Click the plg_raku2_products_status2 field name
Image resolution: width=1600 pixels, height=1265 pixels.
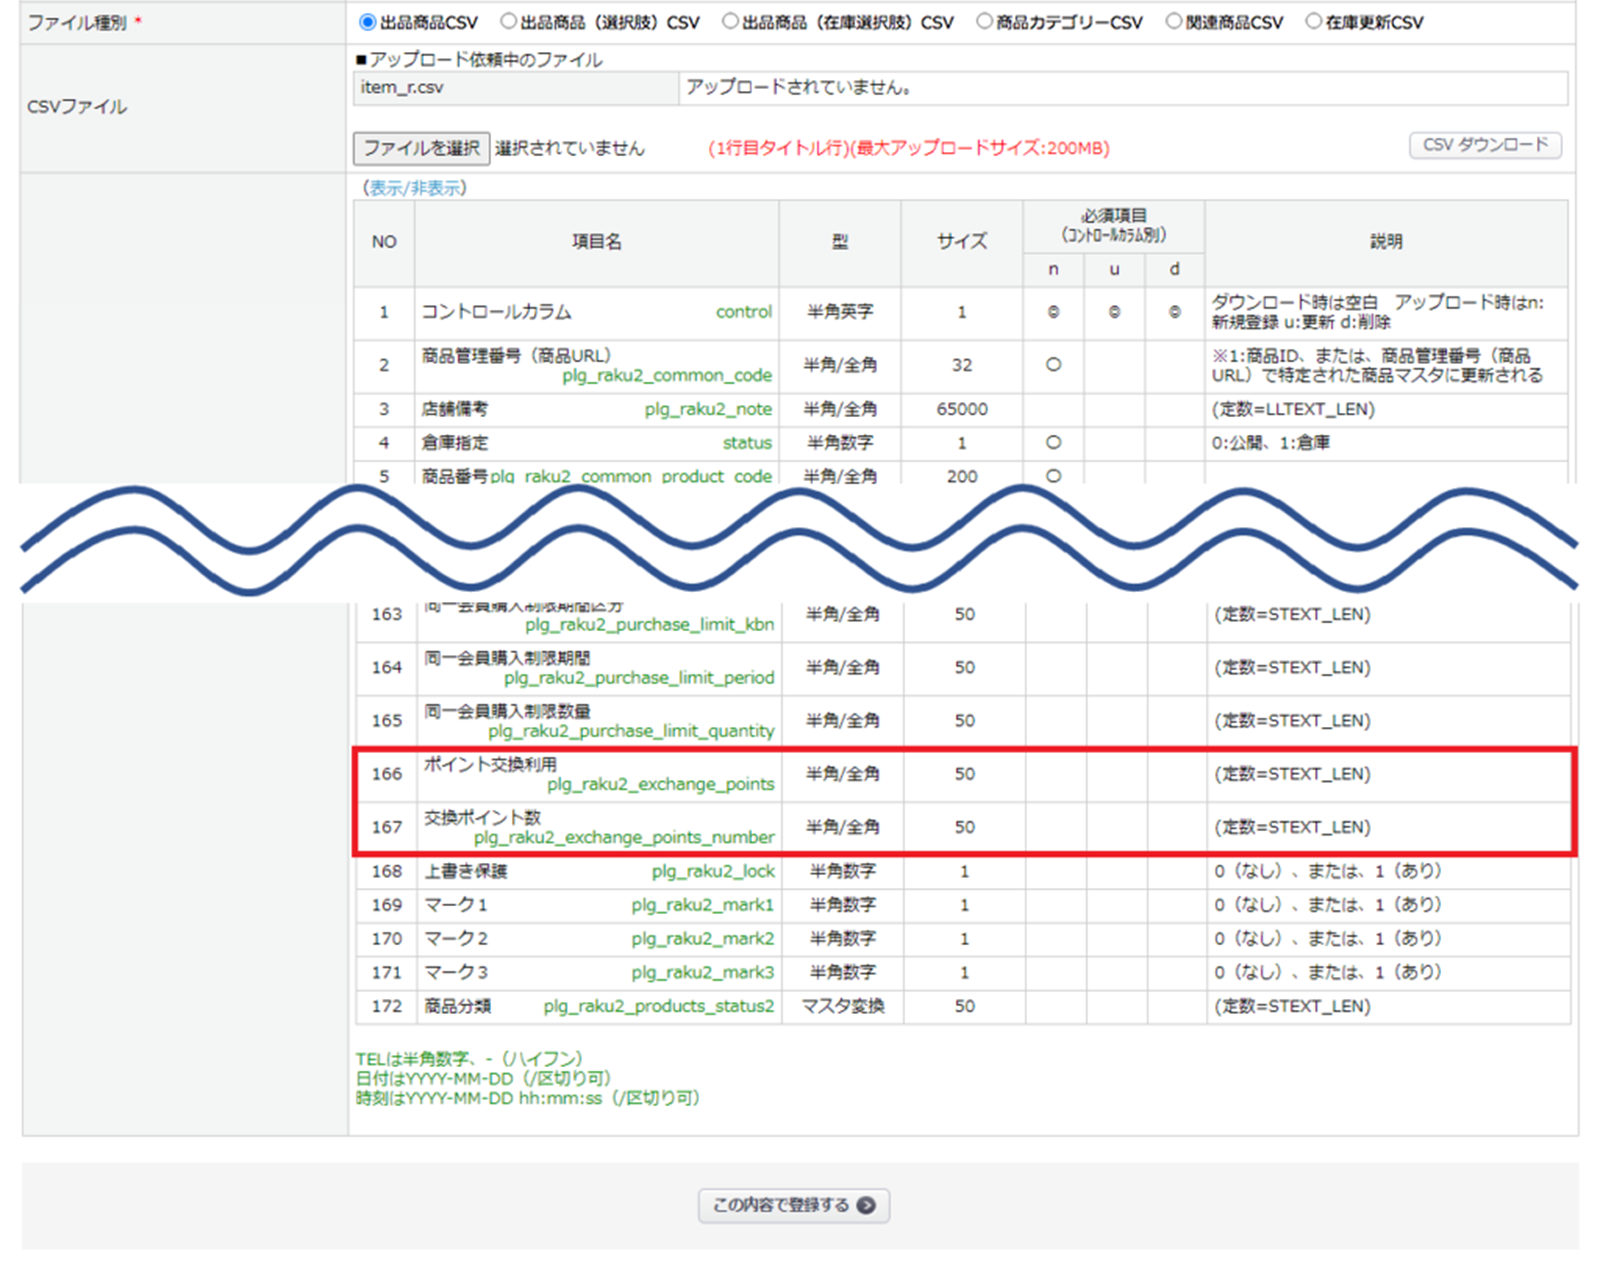658,1006
